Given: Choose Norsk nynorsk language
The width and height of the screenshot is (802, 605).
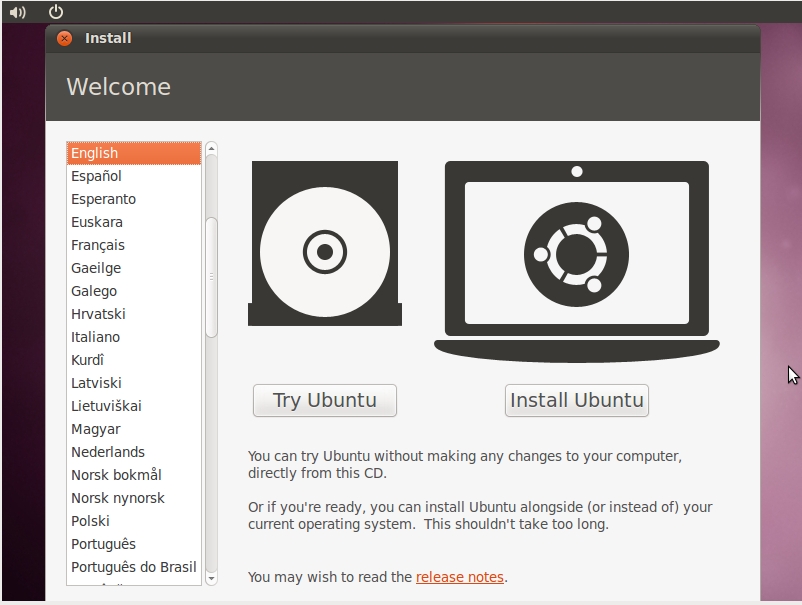Looking at the screenshot, I should [x=134, y=498].
